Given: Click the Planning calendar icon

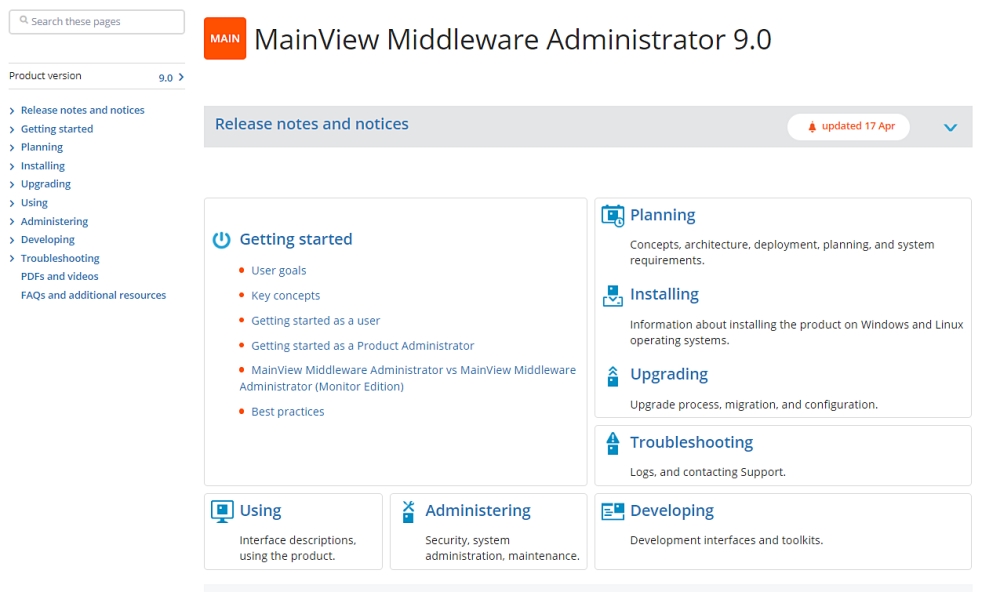Looking at the screenshot, I should tap(612, 215).
